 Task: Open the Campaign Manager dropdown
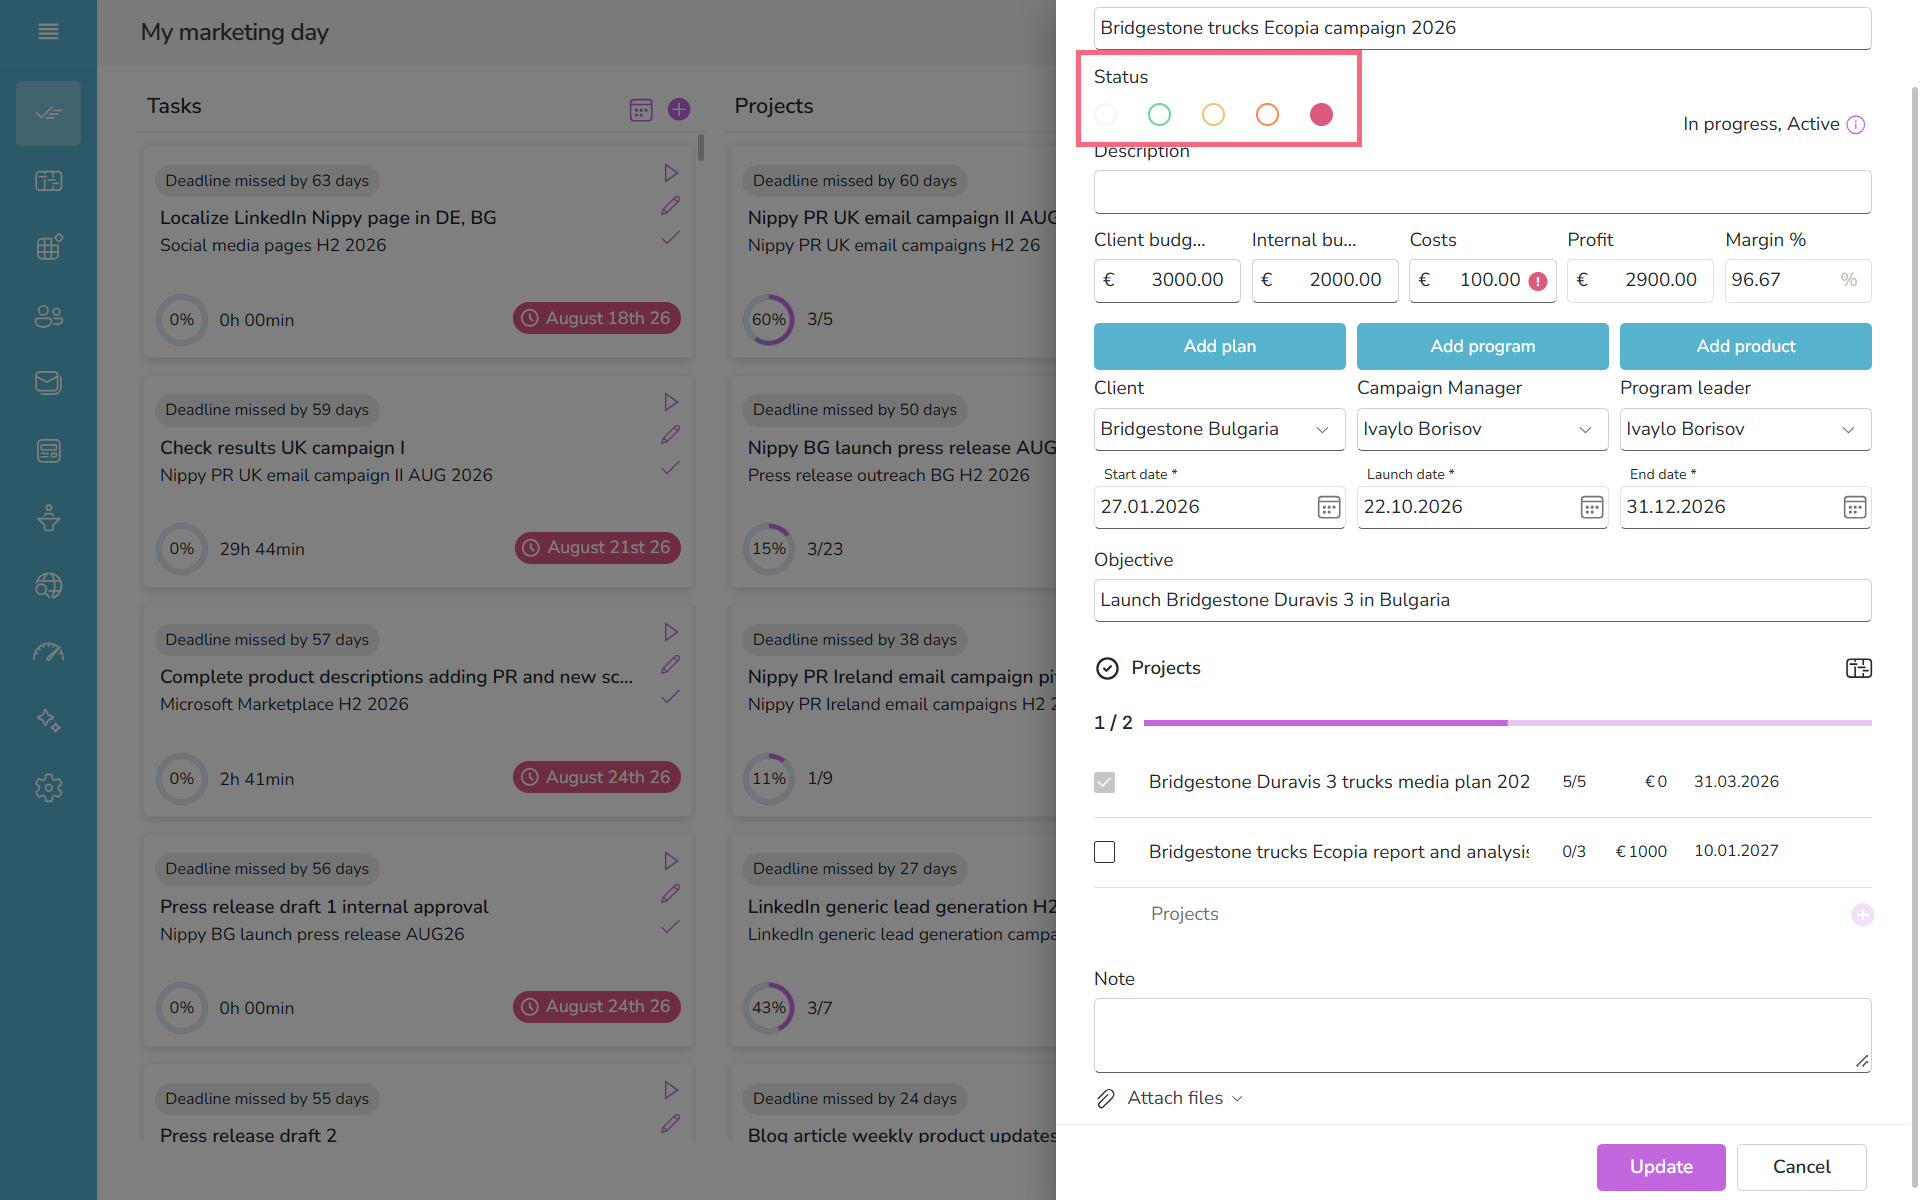pos(1482,429)
